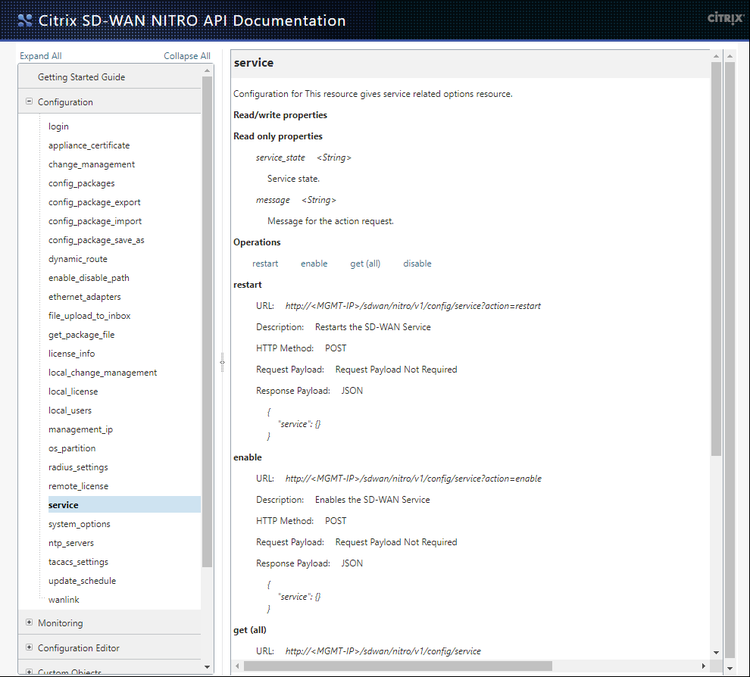Select appliance_certificate in the tree
This screenshot has height=677, width=750.
coord(89,145)
